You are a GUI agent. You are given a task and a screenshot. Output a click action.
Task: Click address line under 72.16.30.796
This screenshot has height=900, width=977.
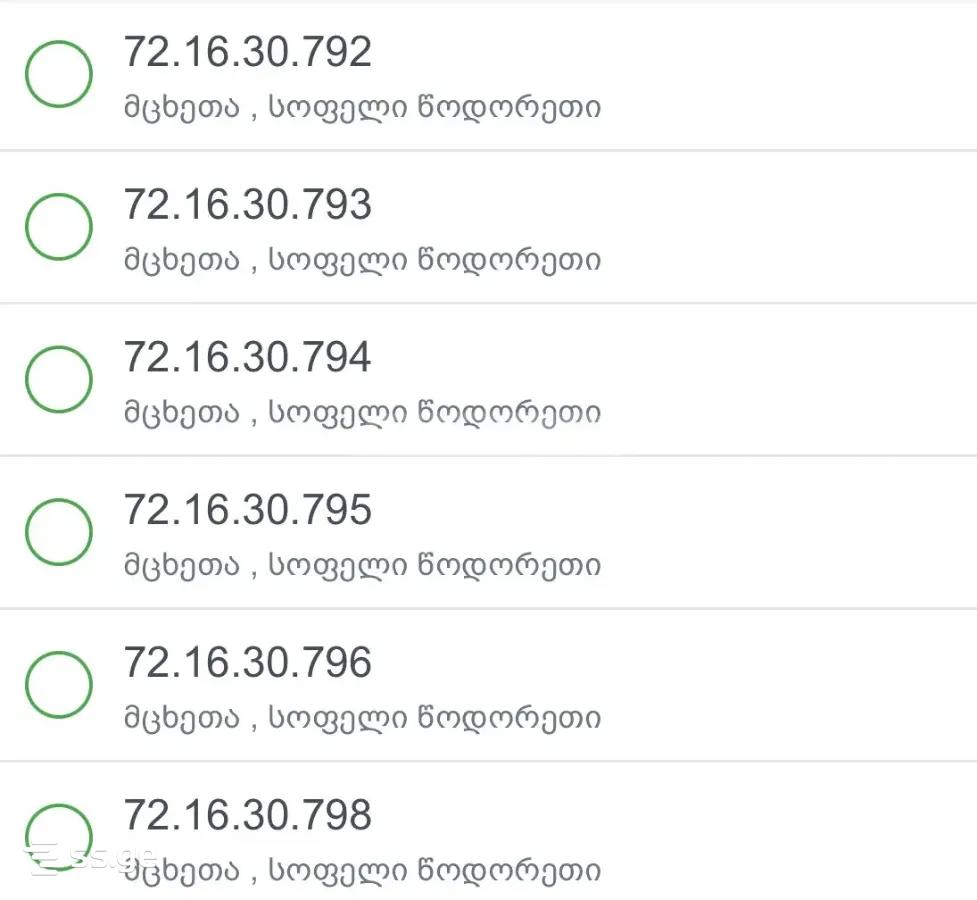pos(363,719)
